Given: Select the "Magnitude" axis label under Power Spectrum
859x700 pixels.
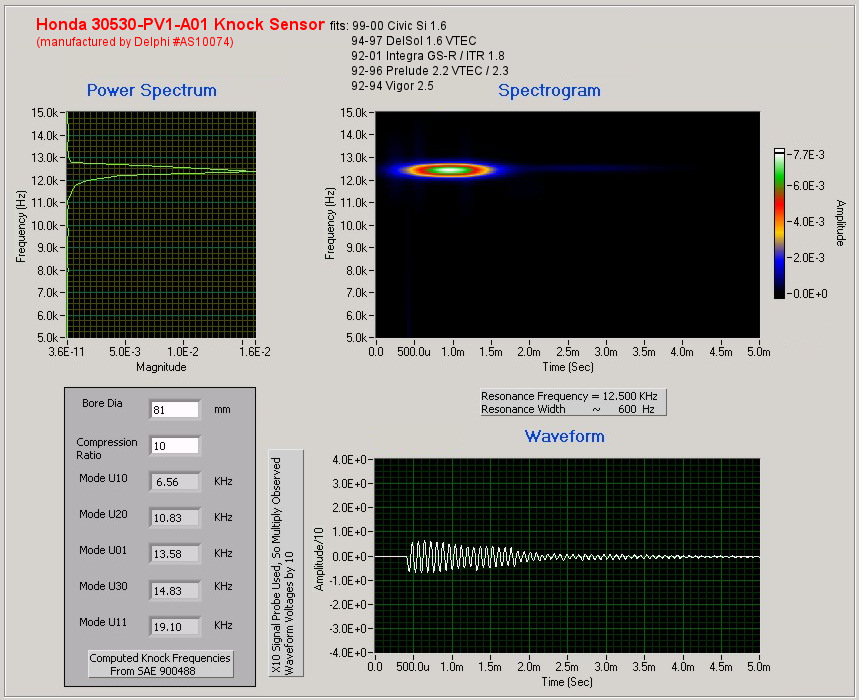Looking at the screenshot, I should click(161, 367).
